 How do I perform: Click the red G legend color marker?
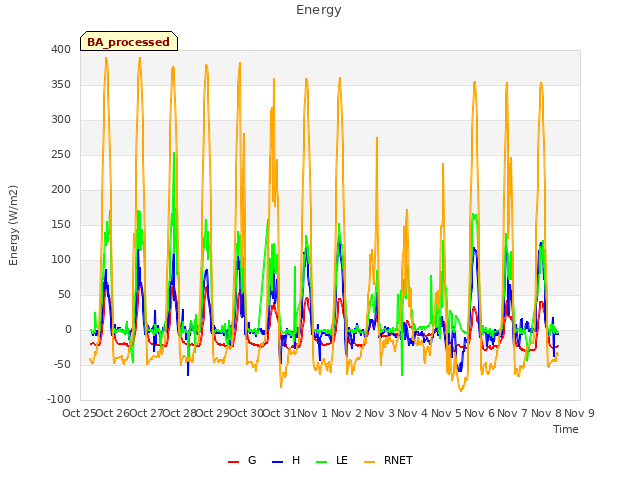[233, 462]
